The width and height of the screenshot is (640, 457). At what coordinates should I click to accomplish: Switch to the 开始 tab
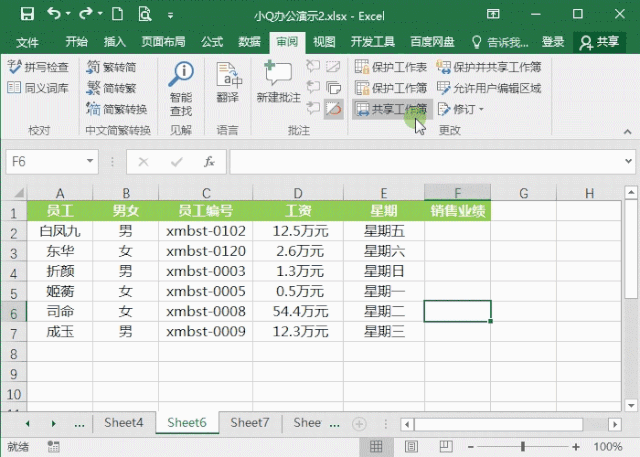(x=77, y=42)
